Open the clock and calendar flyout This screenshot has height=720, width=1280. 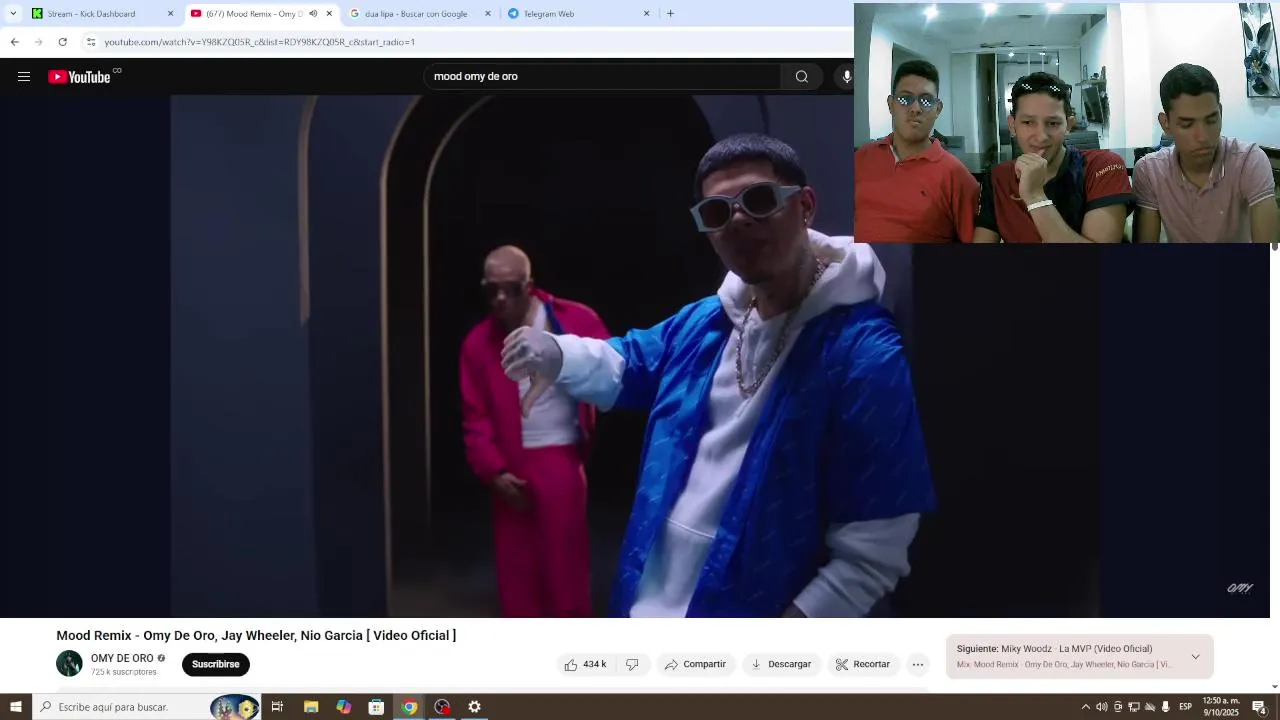1221,707
